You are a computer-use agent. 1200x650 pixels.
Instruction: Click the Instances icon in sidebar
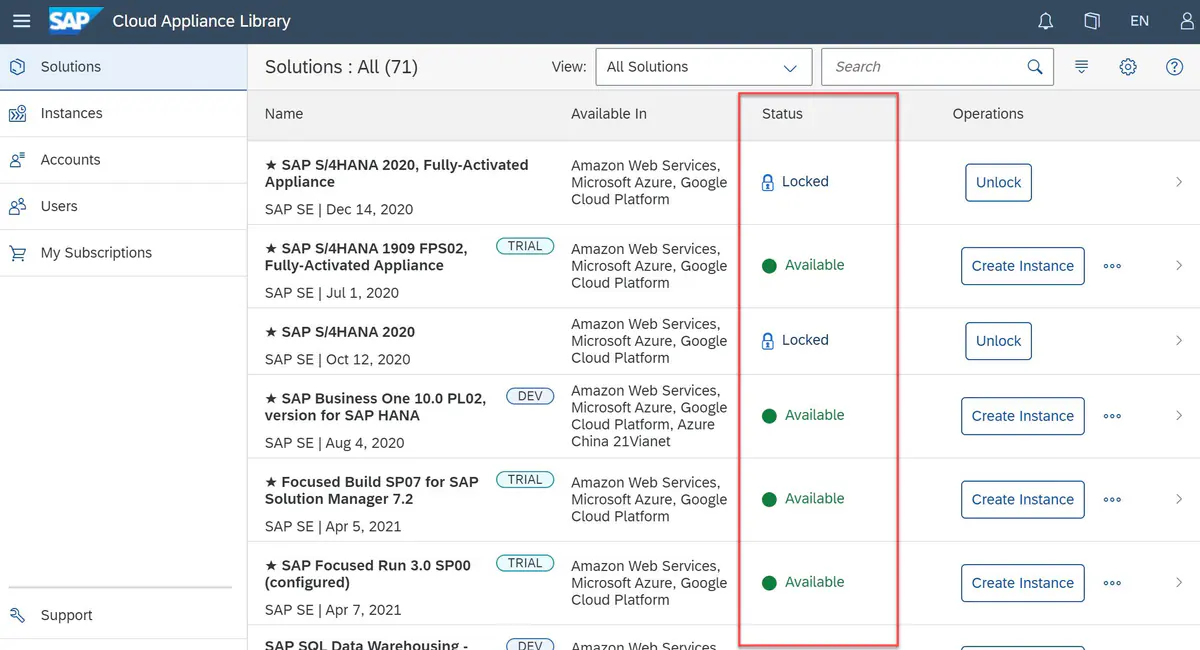click(17, 114)
